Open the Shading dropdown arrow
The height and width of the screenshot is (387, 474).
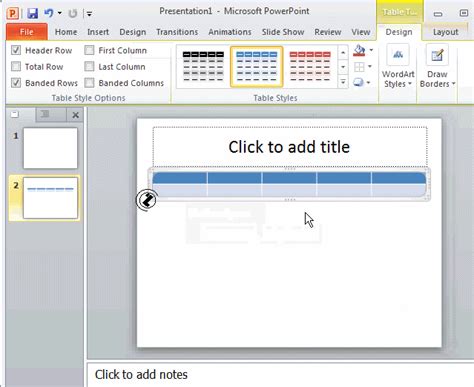(371, 50)
